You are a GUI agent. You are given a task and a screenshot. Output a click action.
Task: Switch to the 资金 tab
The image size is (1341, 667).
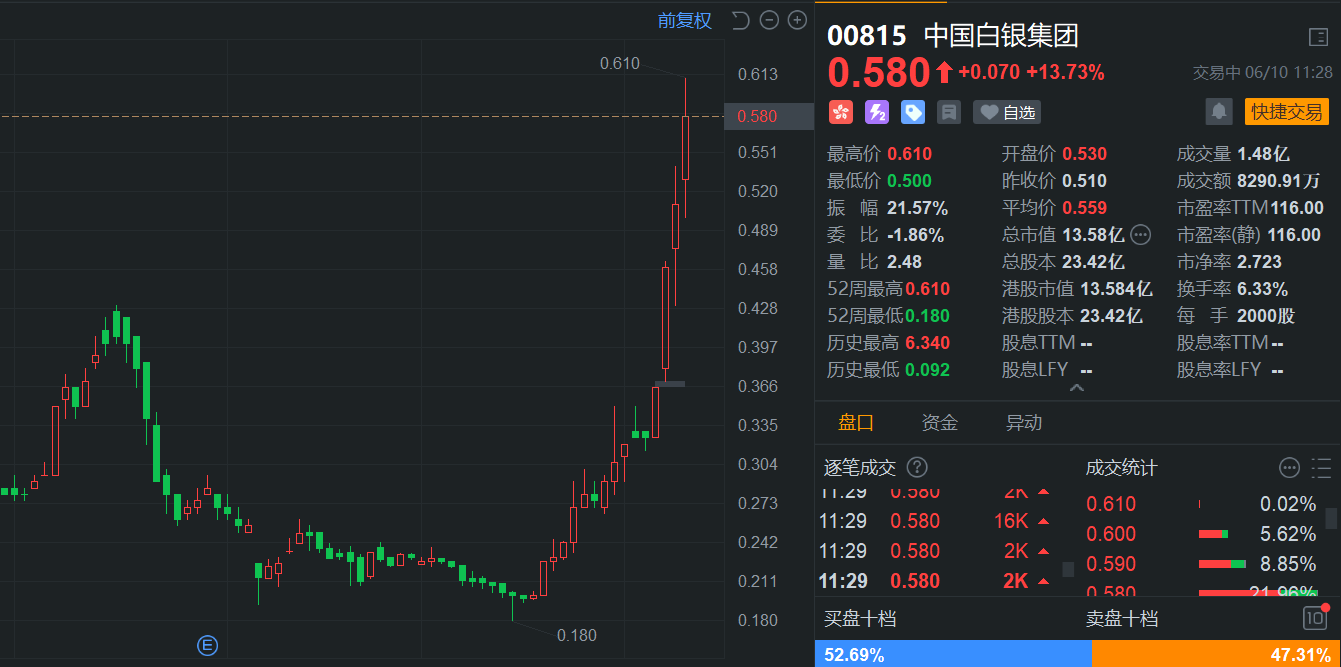coord(939,422)
